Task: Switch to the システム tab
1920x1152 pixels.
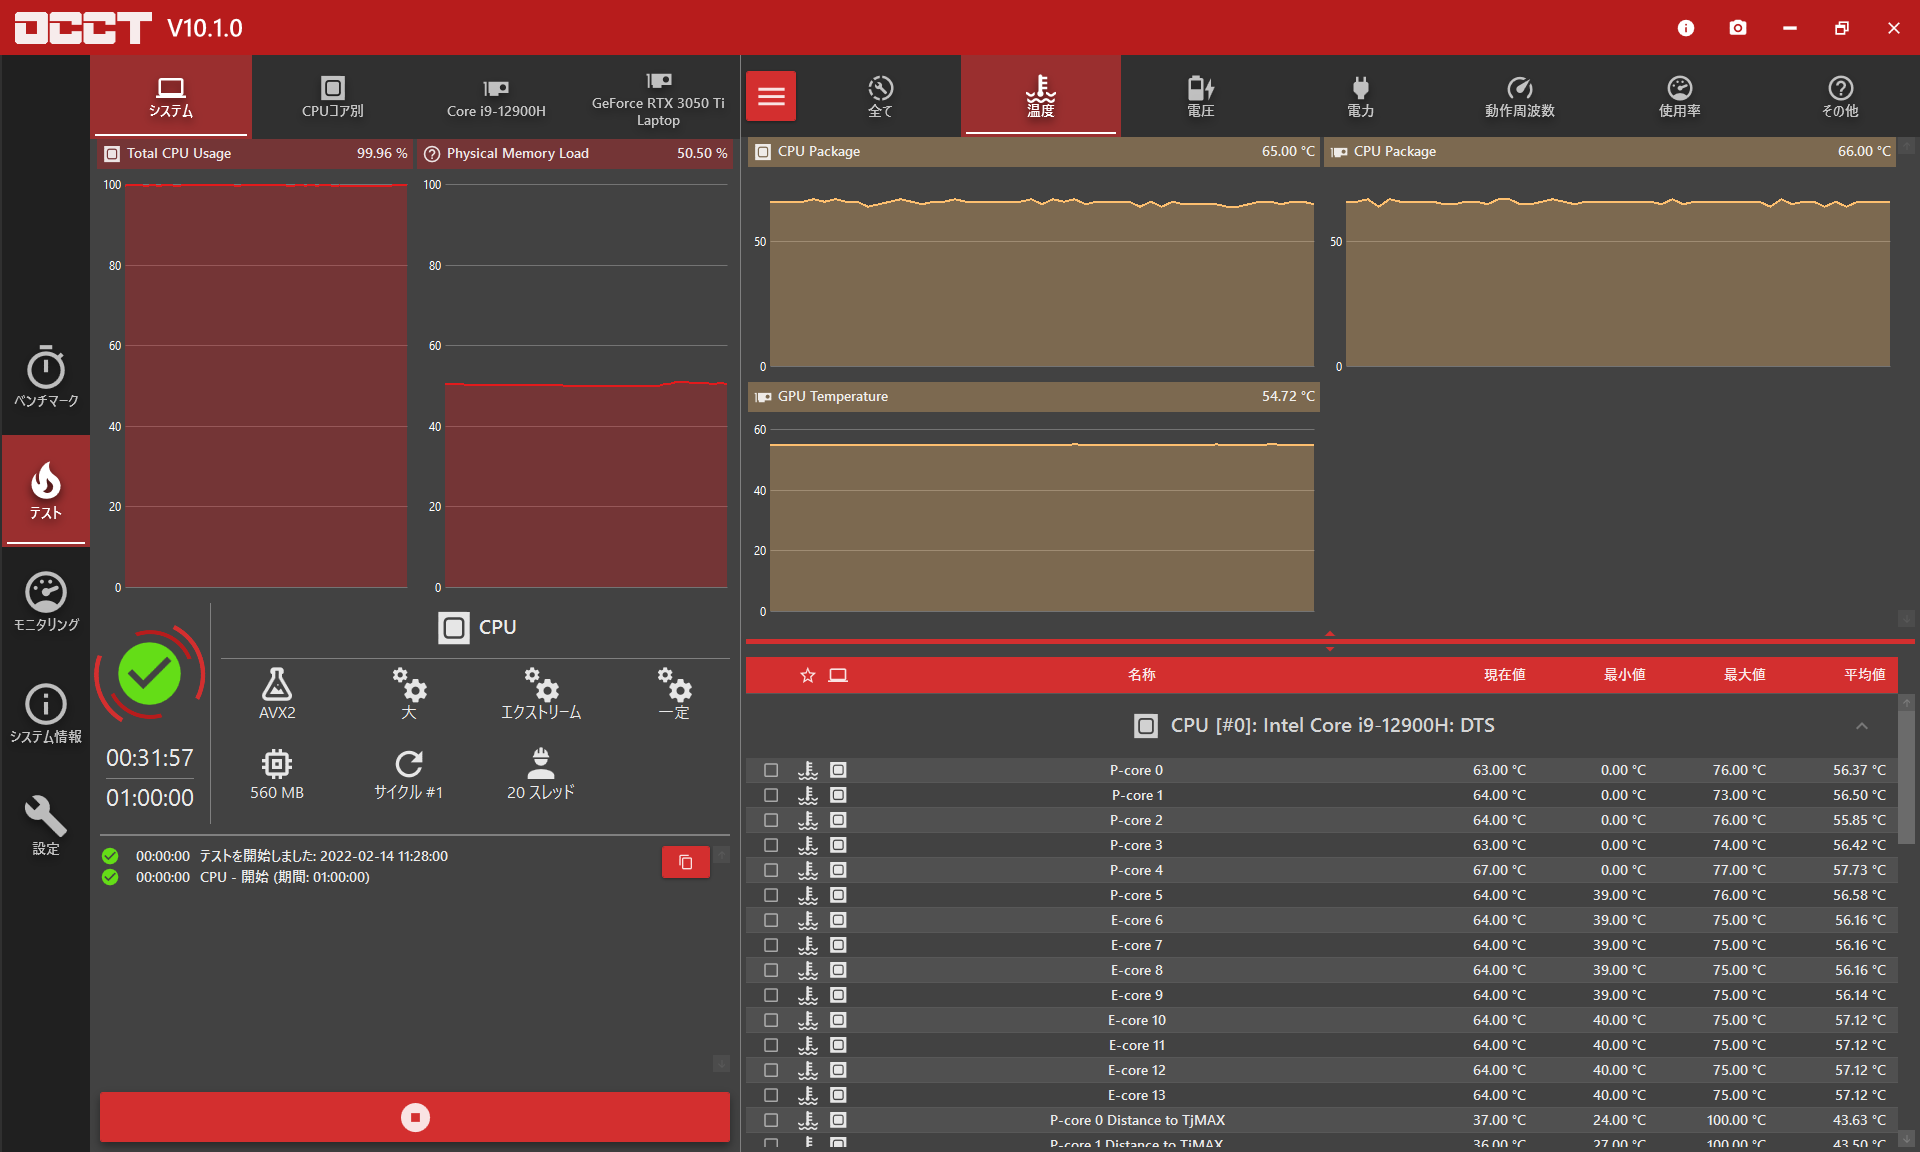Action: point(171,96)
